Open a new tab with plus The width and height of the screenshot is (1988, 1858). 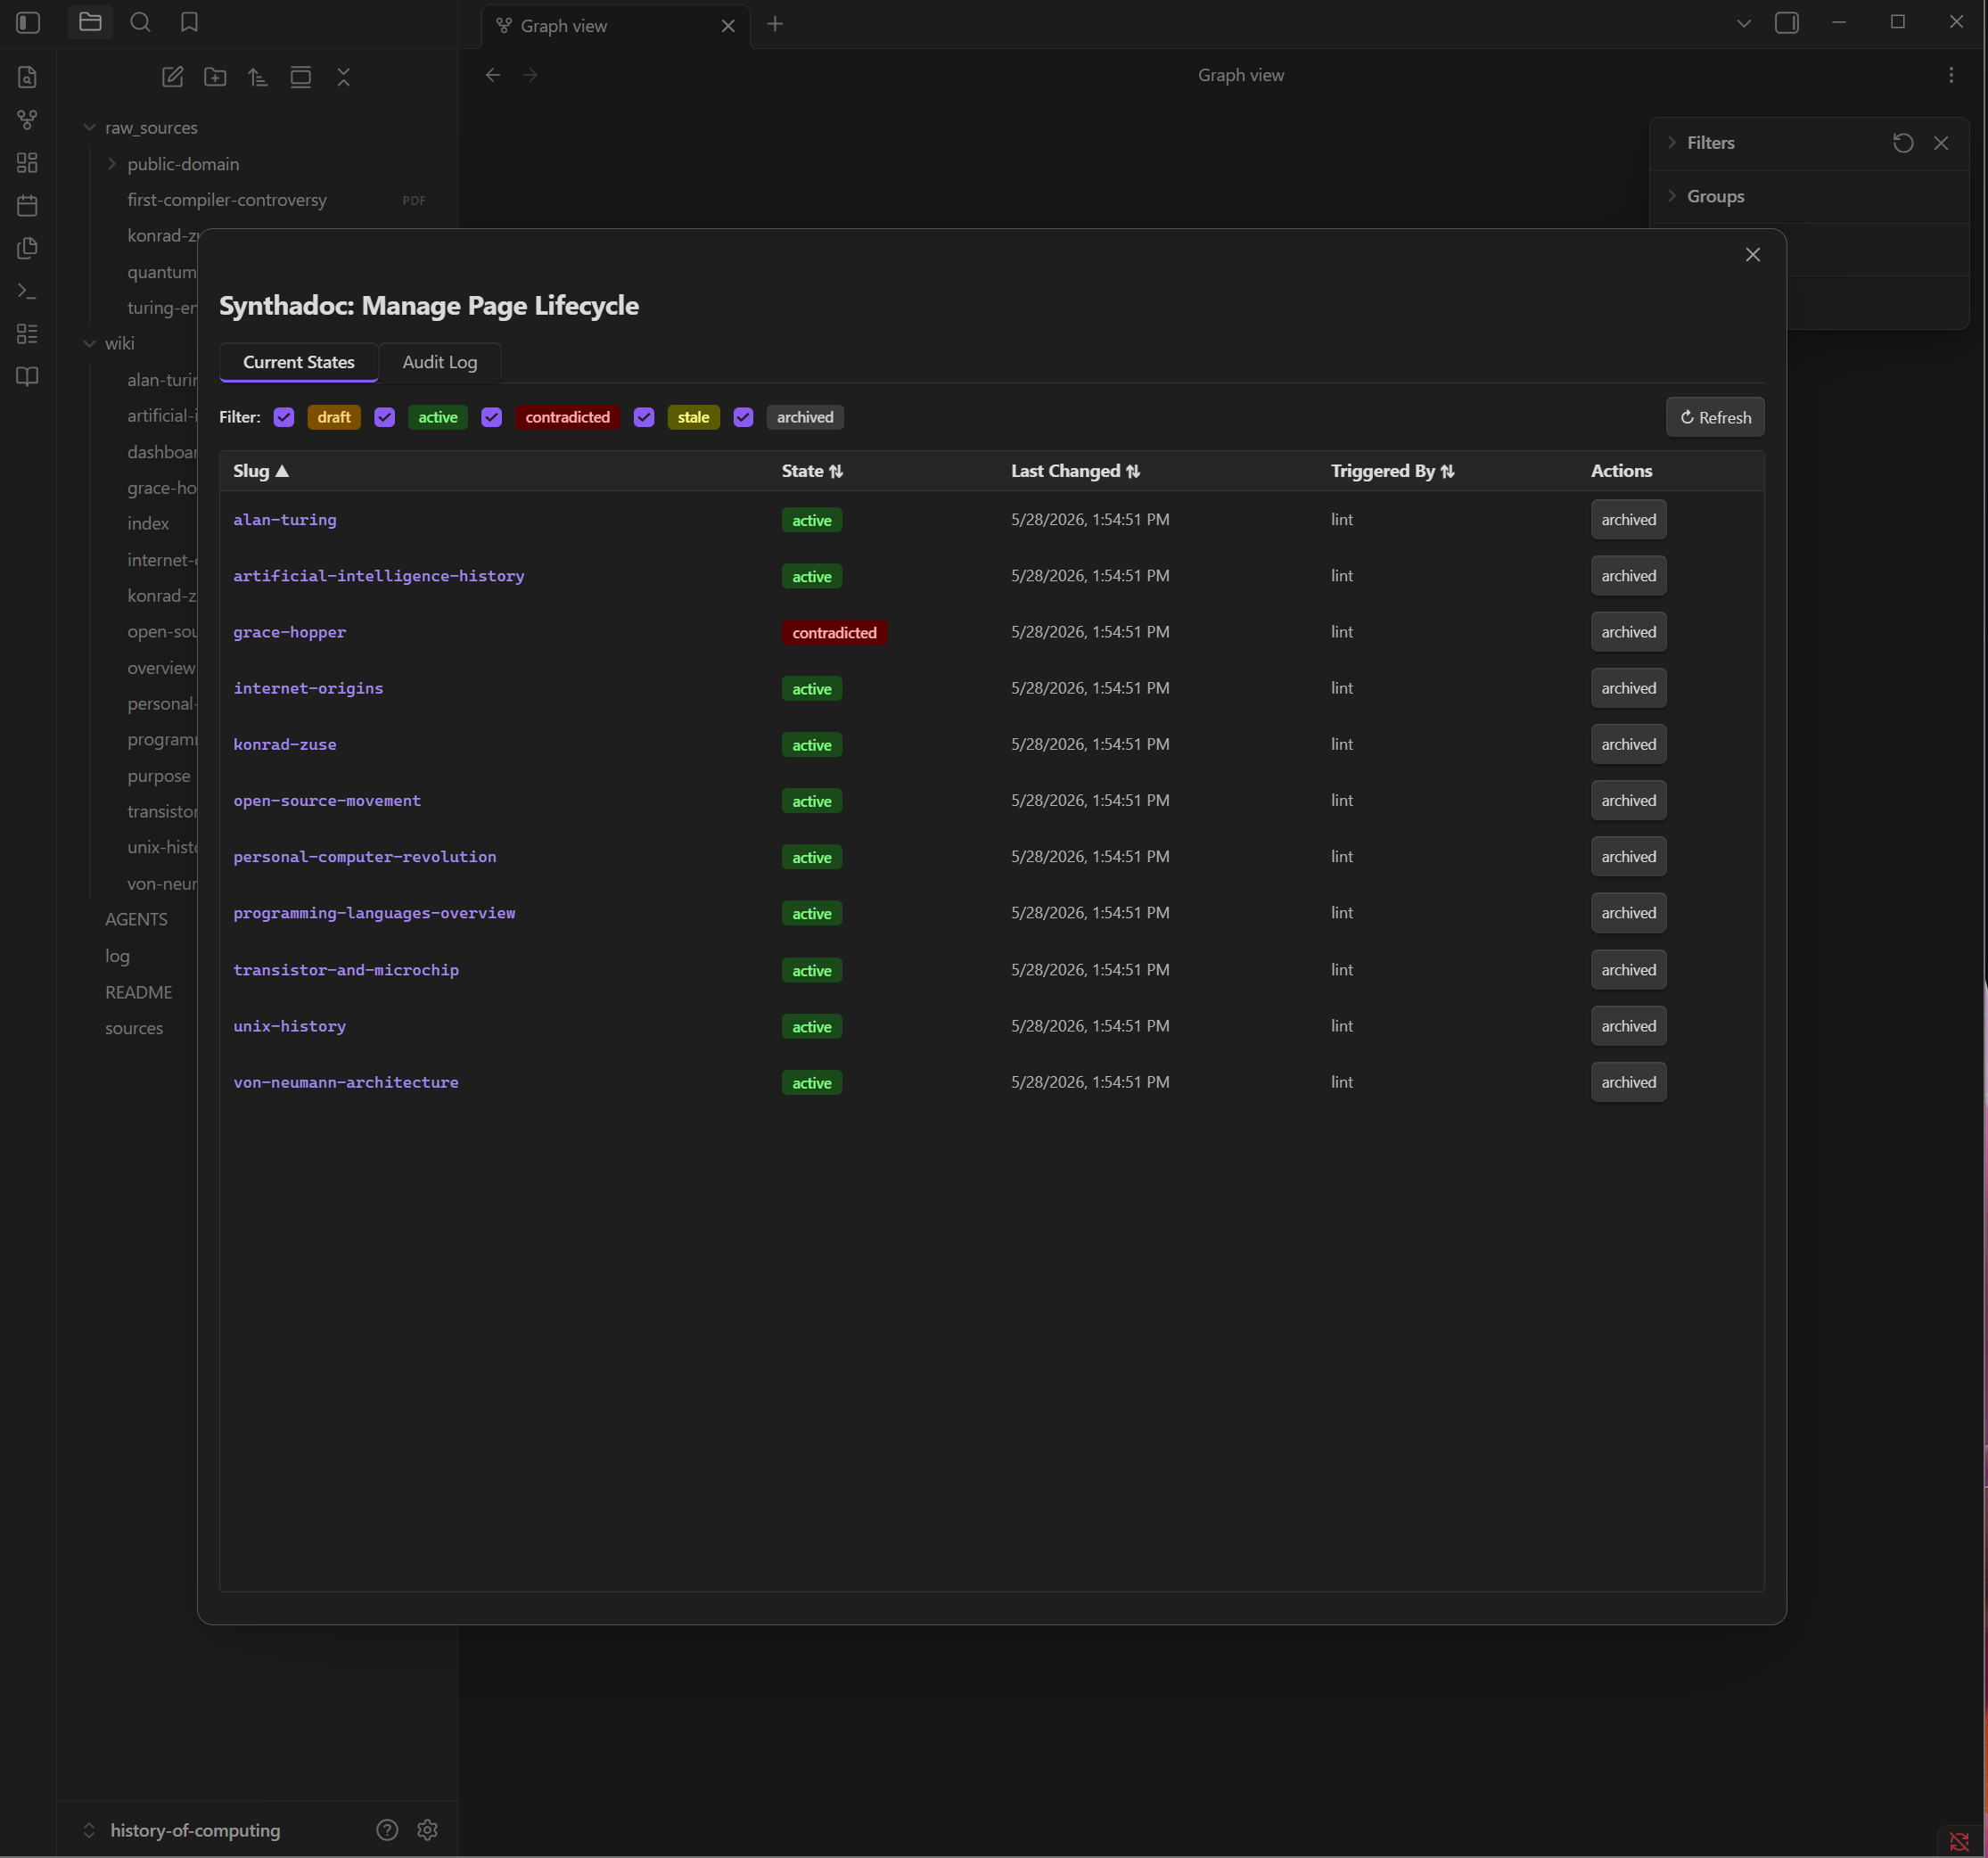775,24
